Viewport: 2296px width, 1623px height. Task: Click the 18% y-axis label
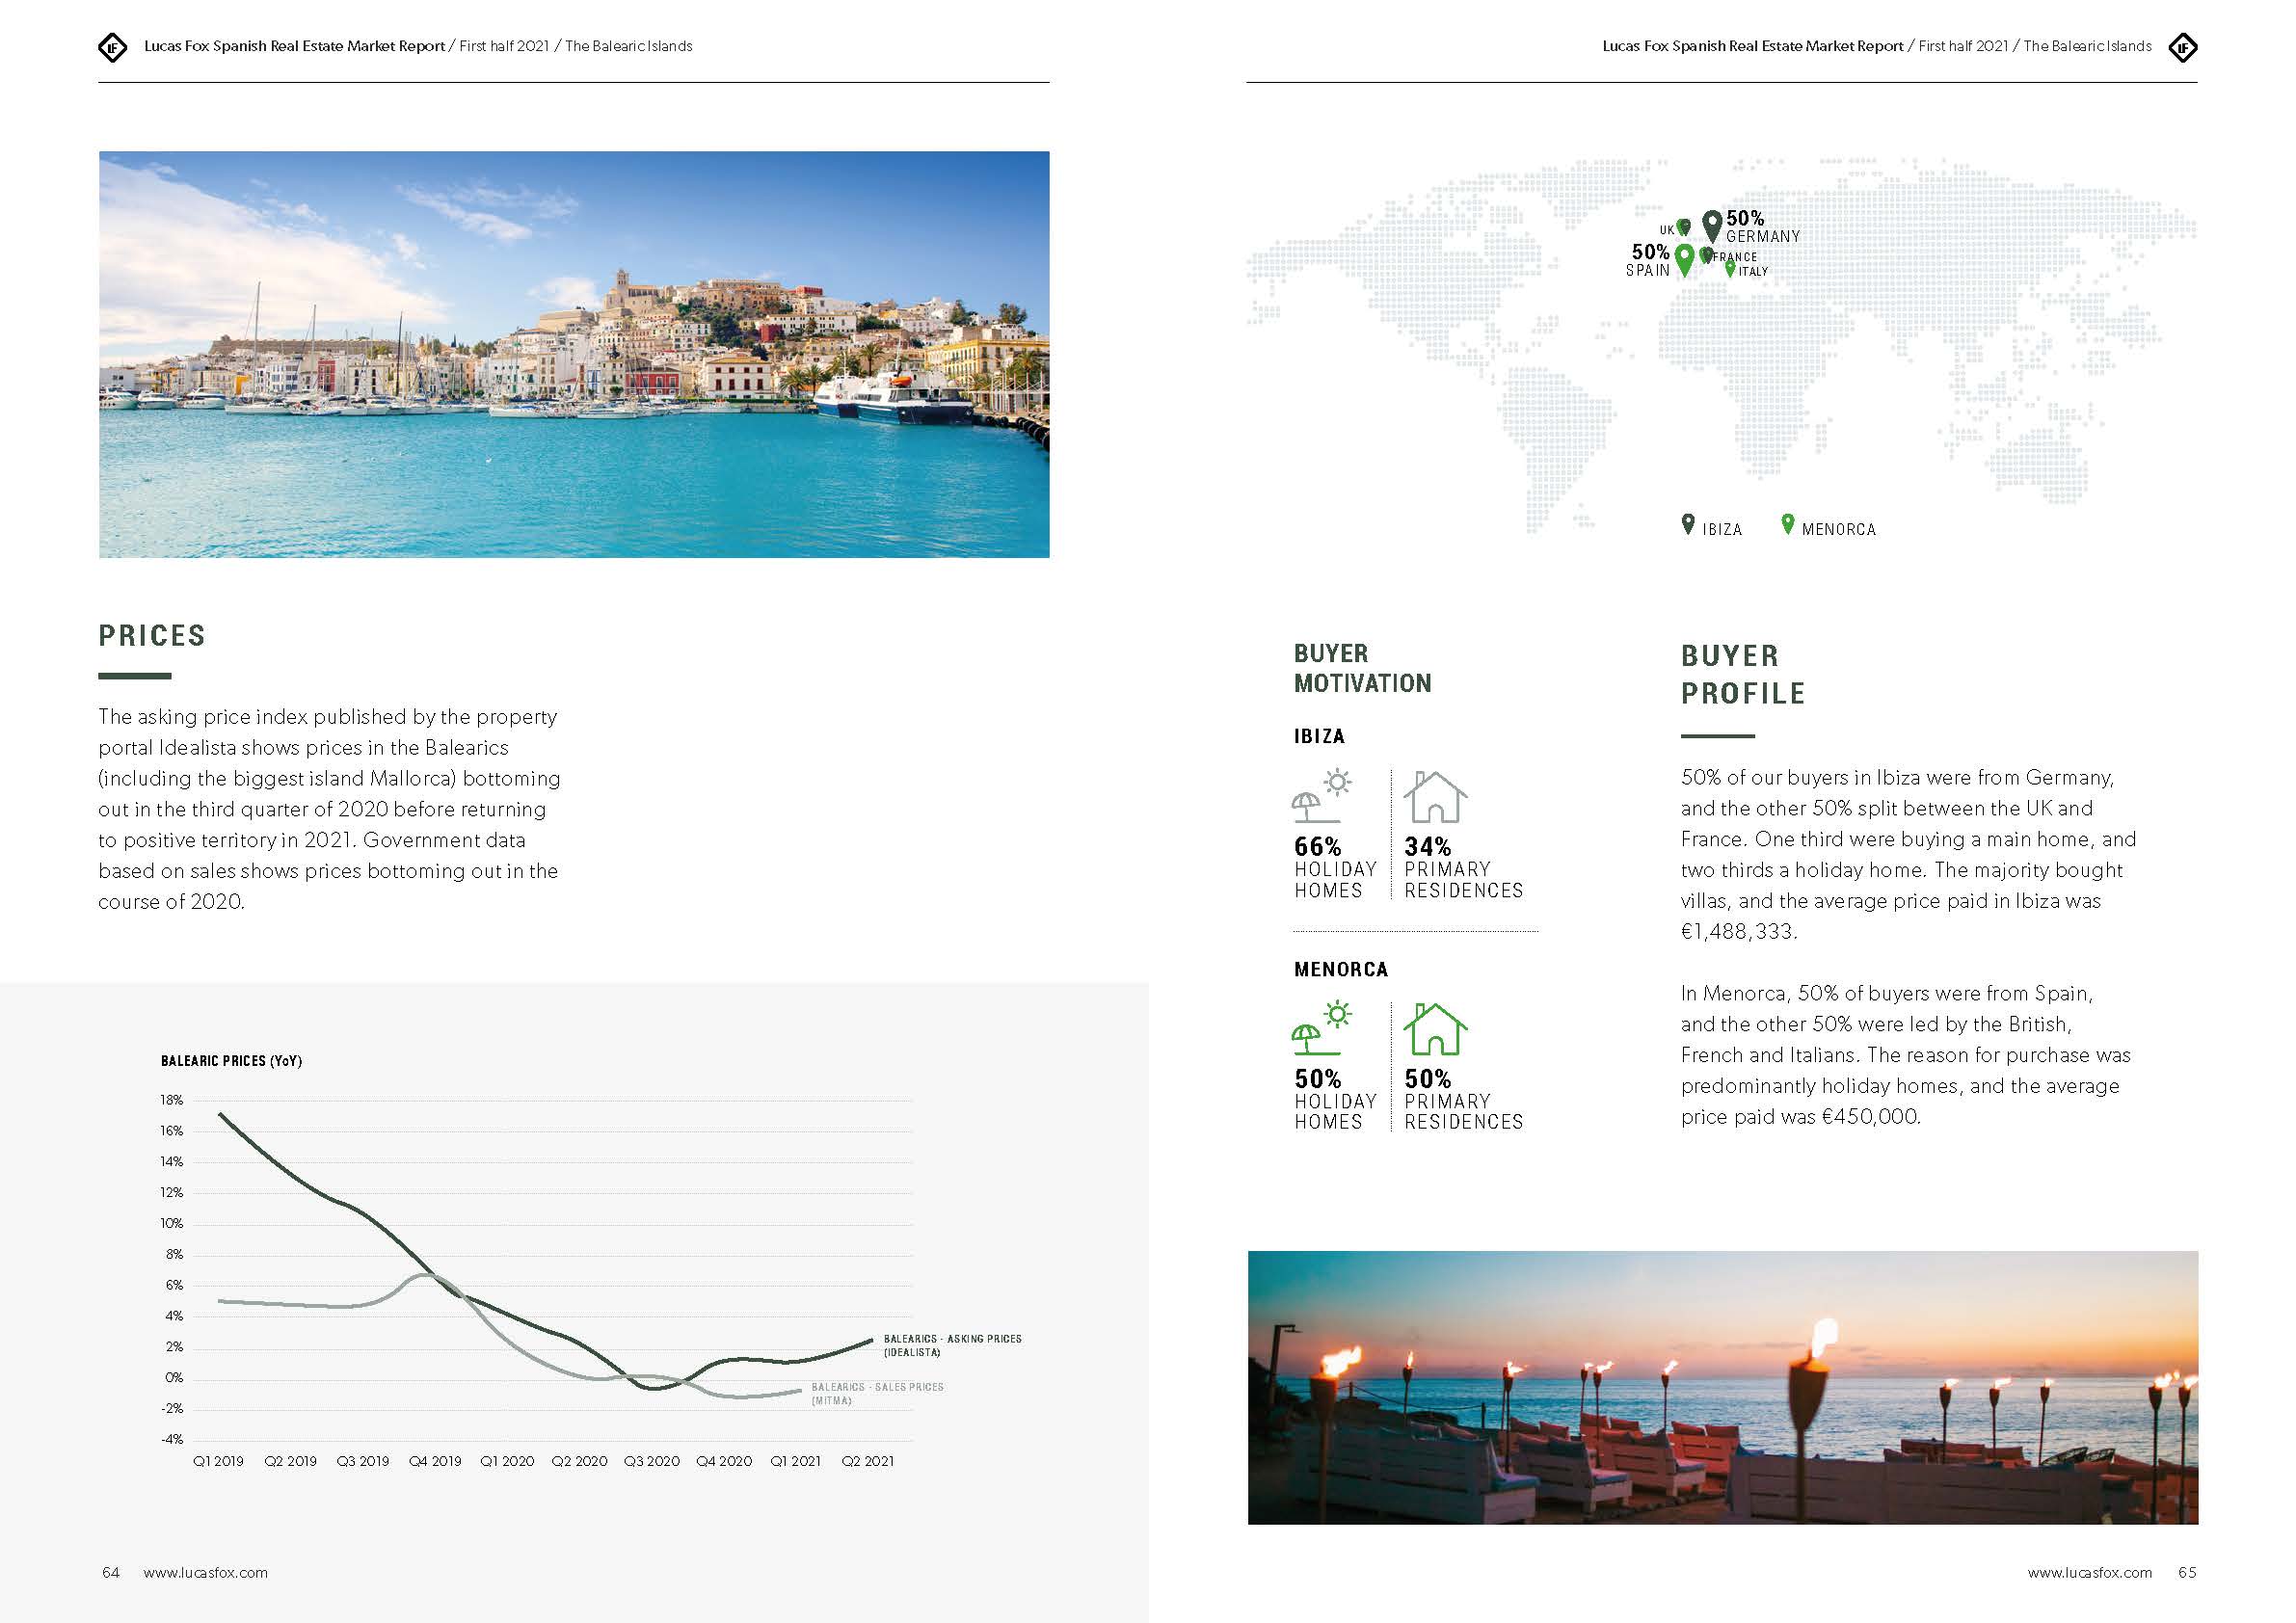(172, 1100)
